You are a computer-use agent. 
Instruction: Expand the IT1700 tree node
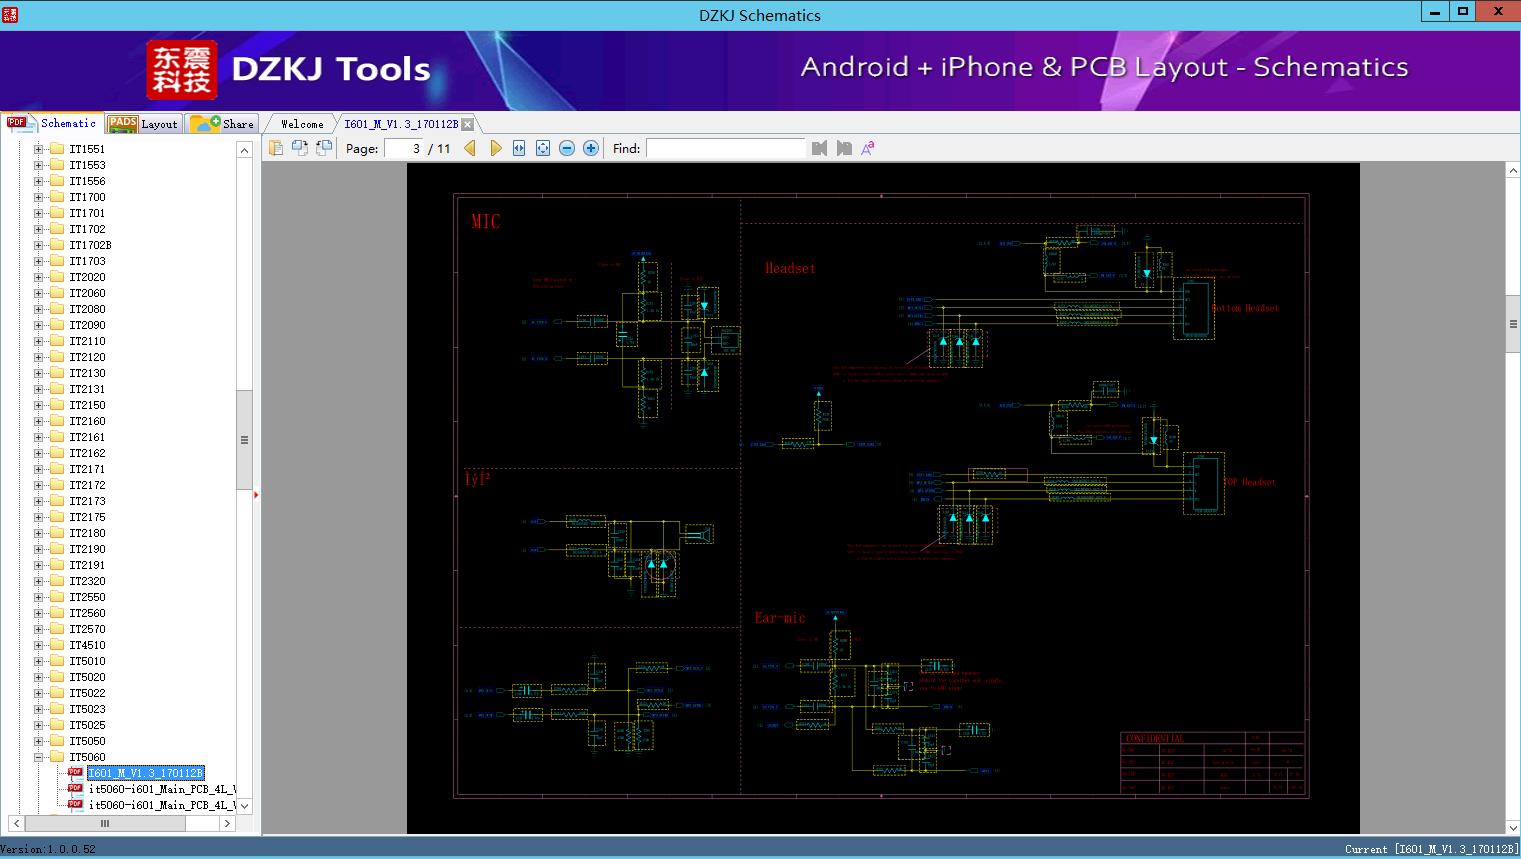click(39, 197)
